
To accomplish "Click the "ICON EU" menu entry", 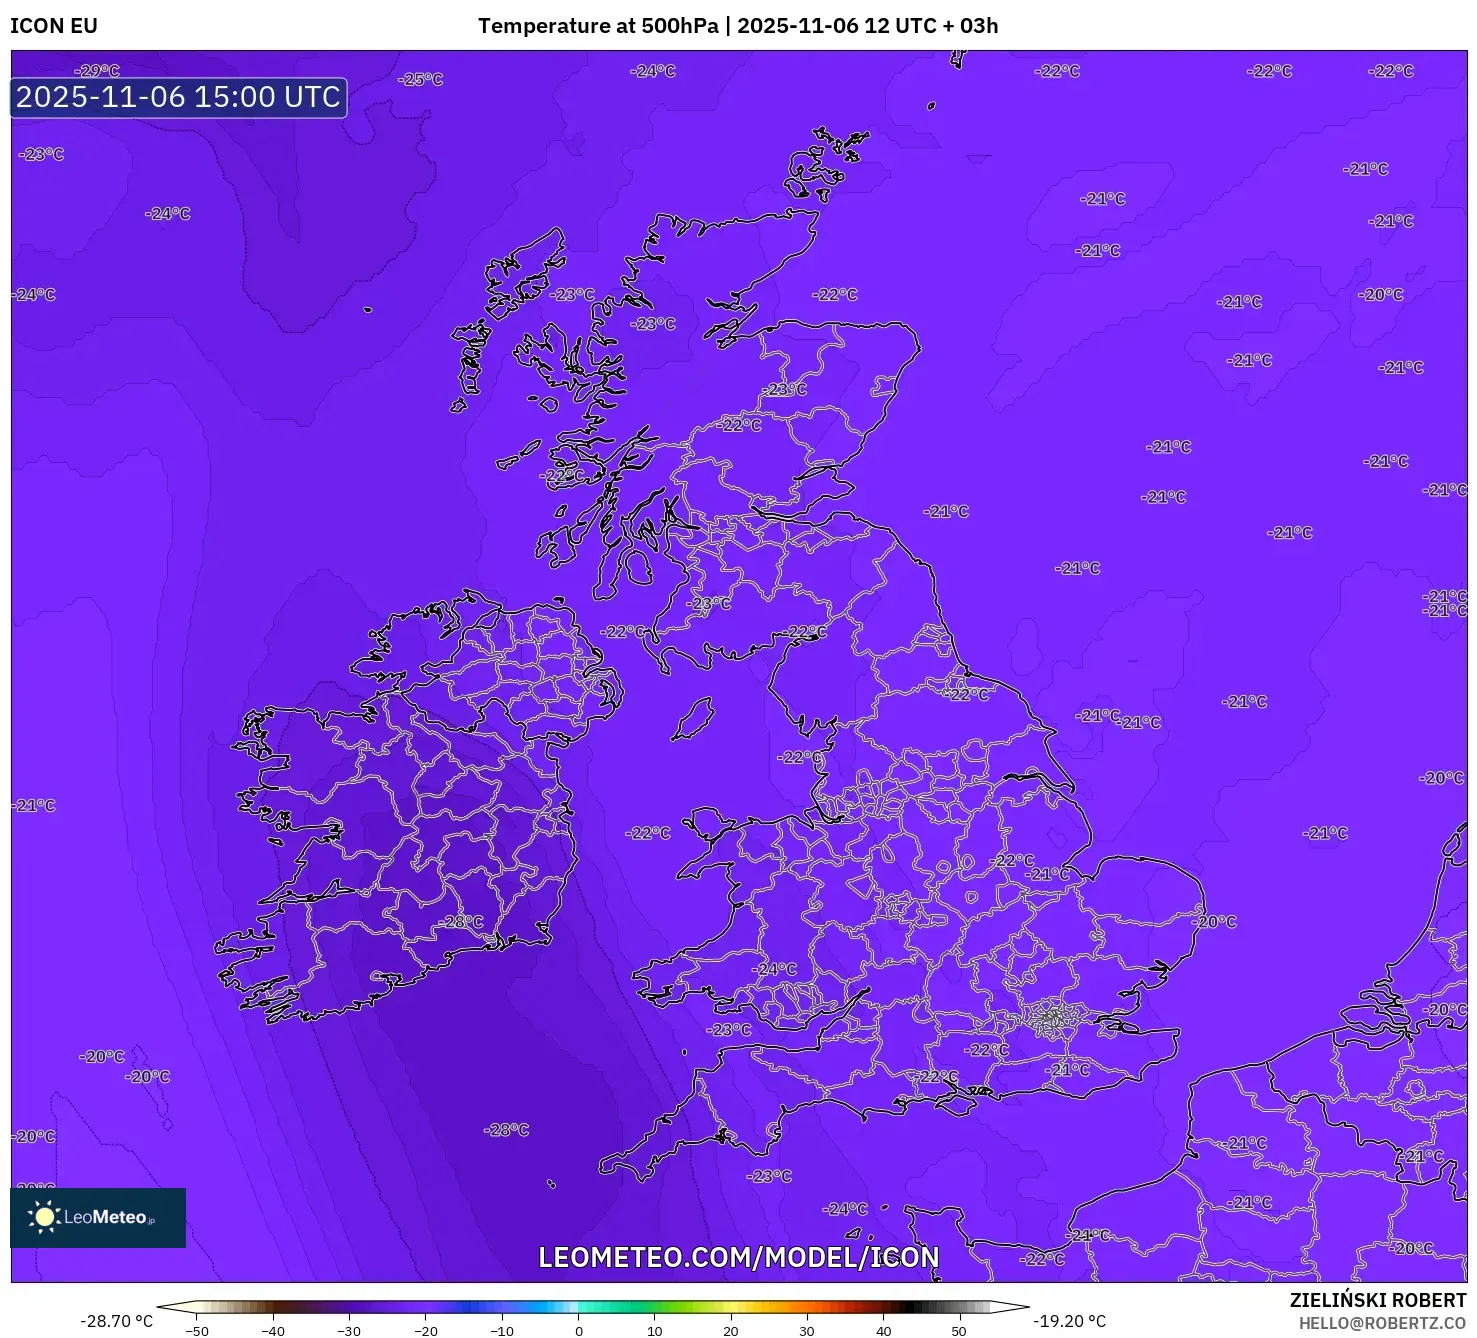I will coord(54,26).
